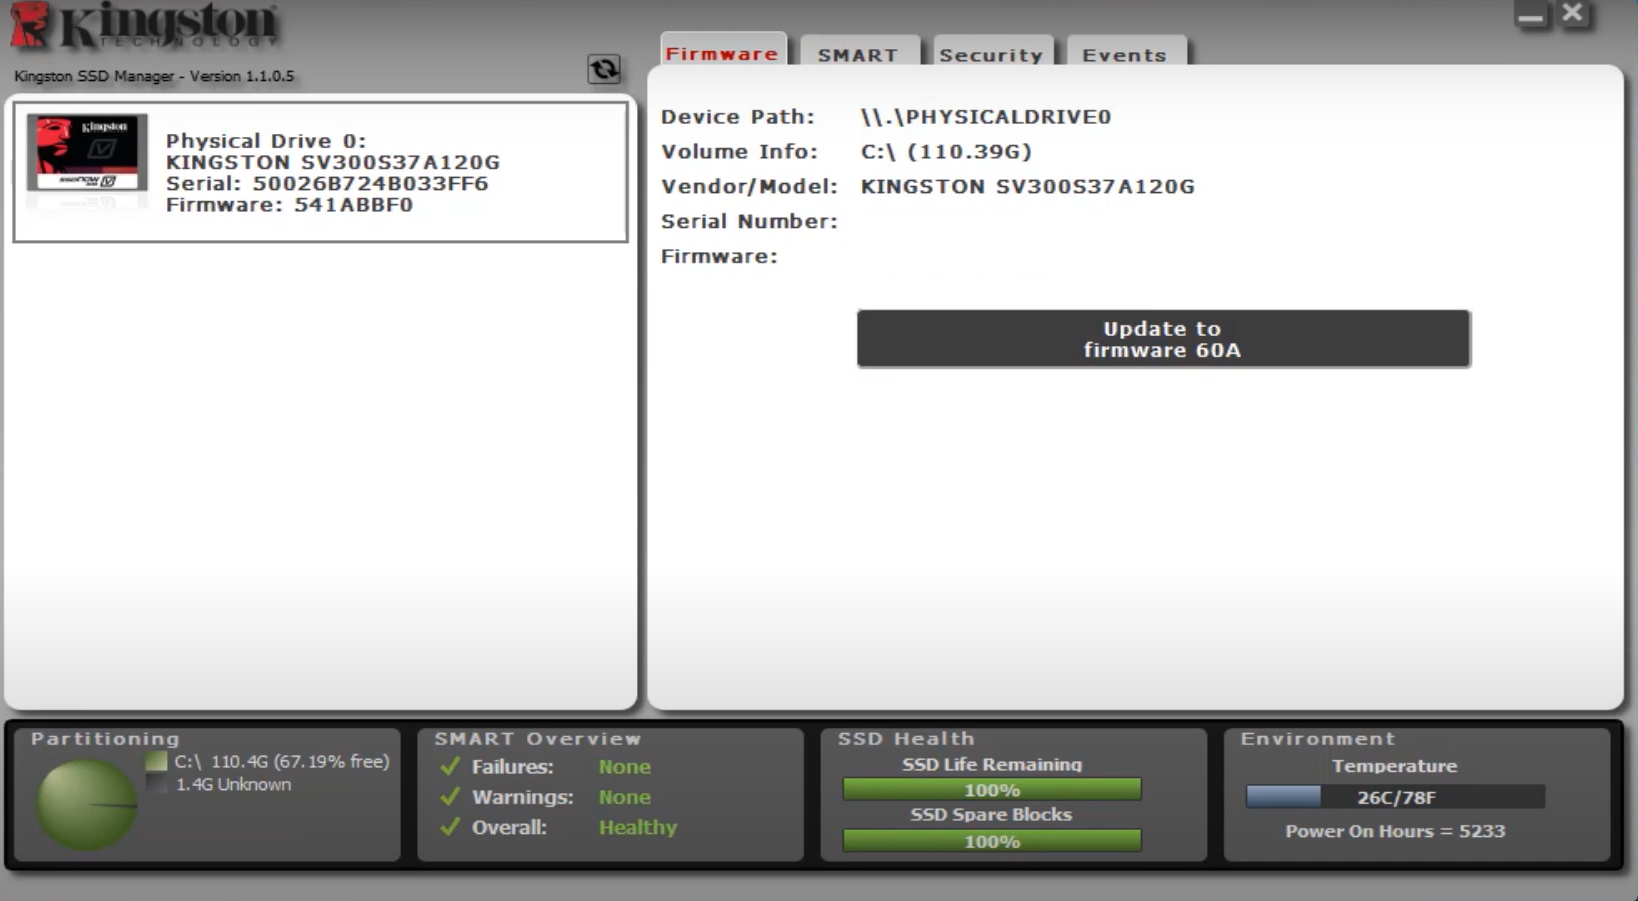
Task: Open the Events tab
Action: (x=1125, y=55)
